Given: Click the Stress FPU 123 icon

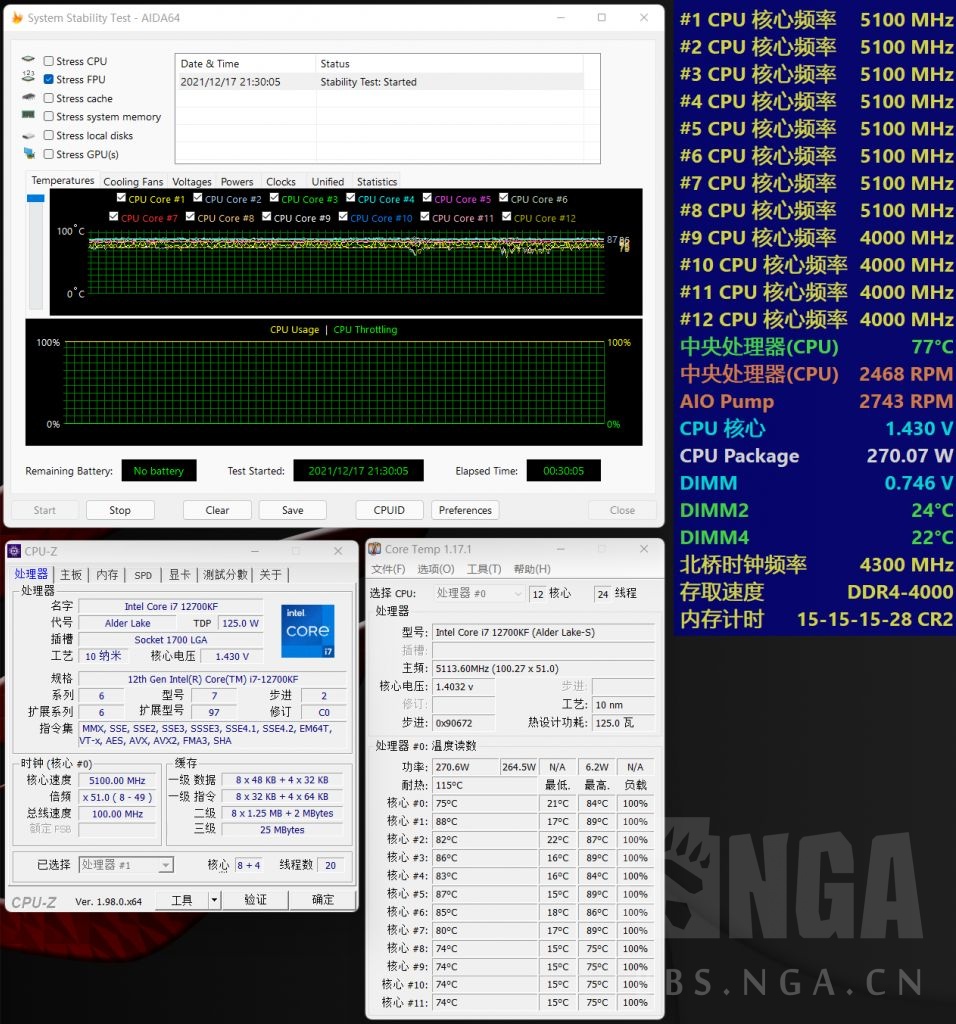Looking at the screenshot, I should click(28, 80).
